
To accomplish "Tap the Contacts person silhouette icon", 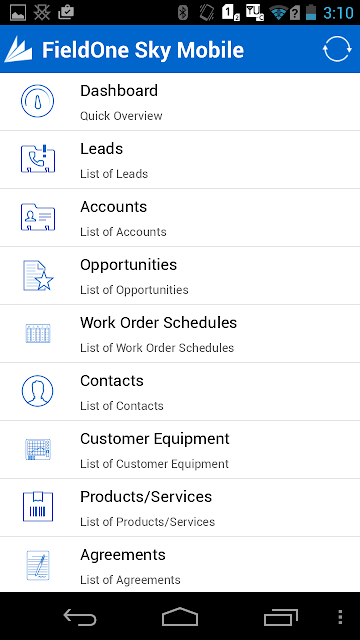I will tap(37, 391).
